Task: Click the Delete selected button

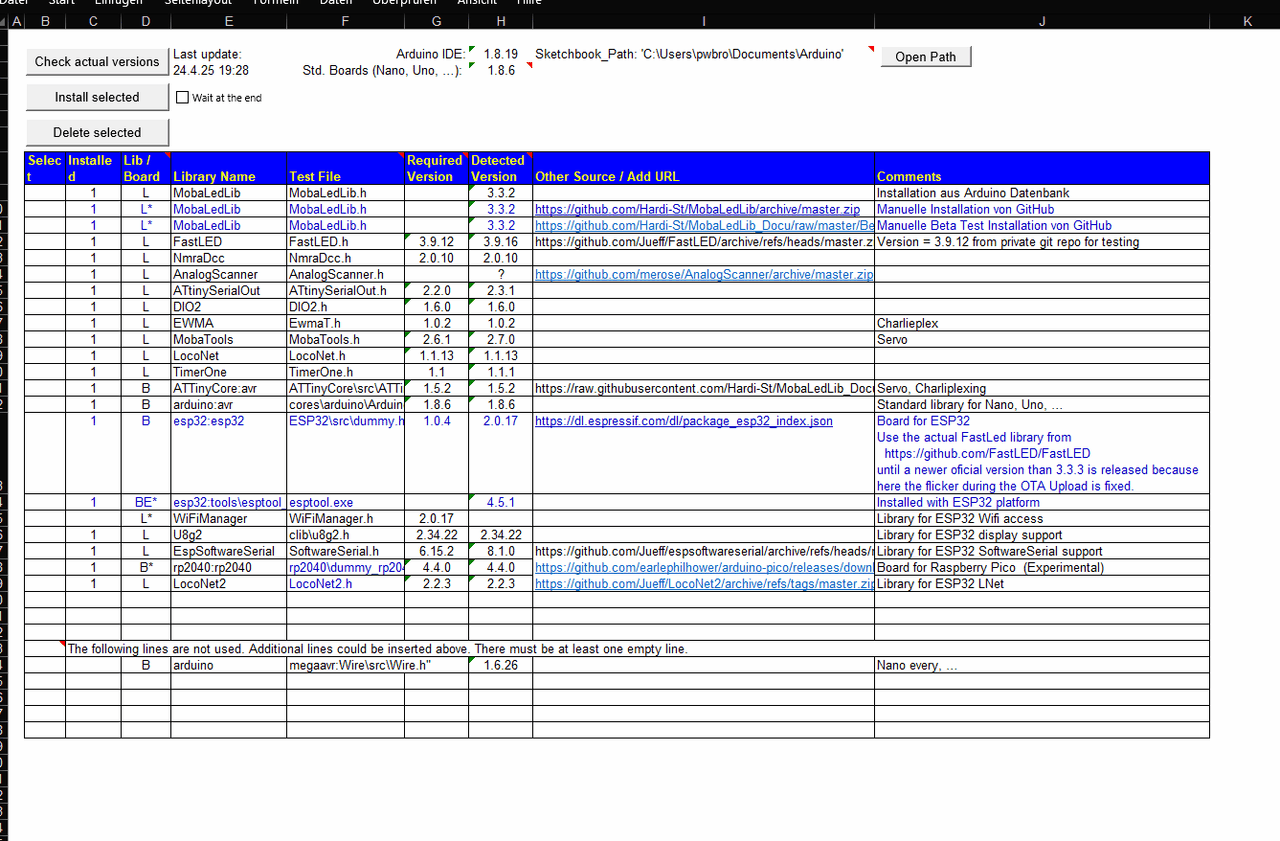Action: pyautogui.click(x=97, y=132)
